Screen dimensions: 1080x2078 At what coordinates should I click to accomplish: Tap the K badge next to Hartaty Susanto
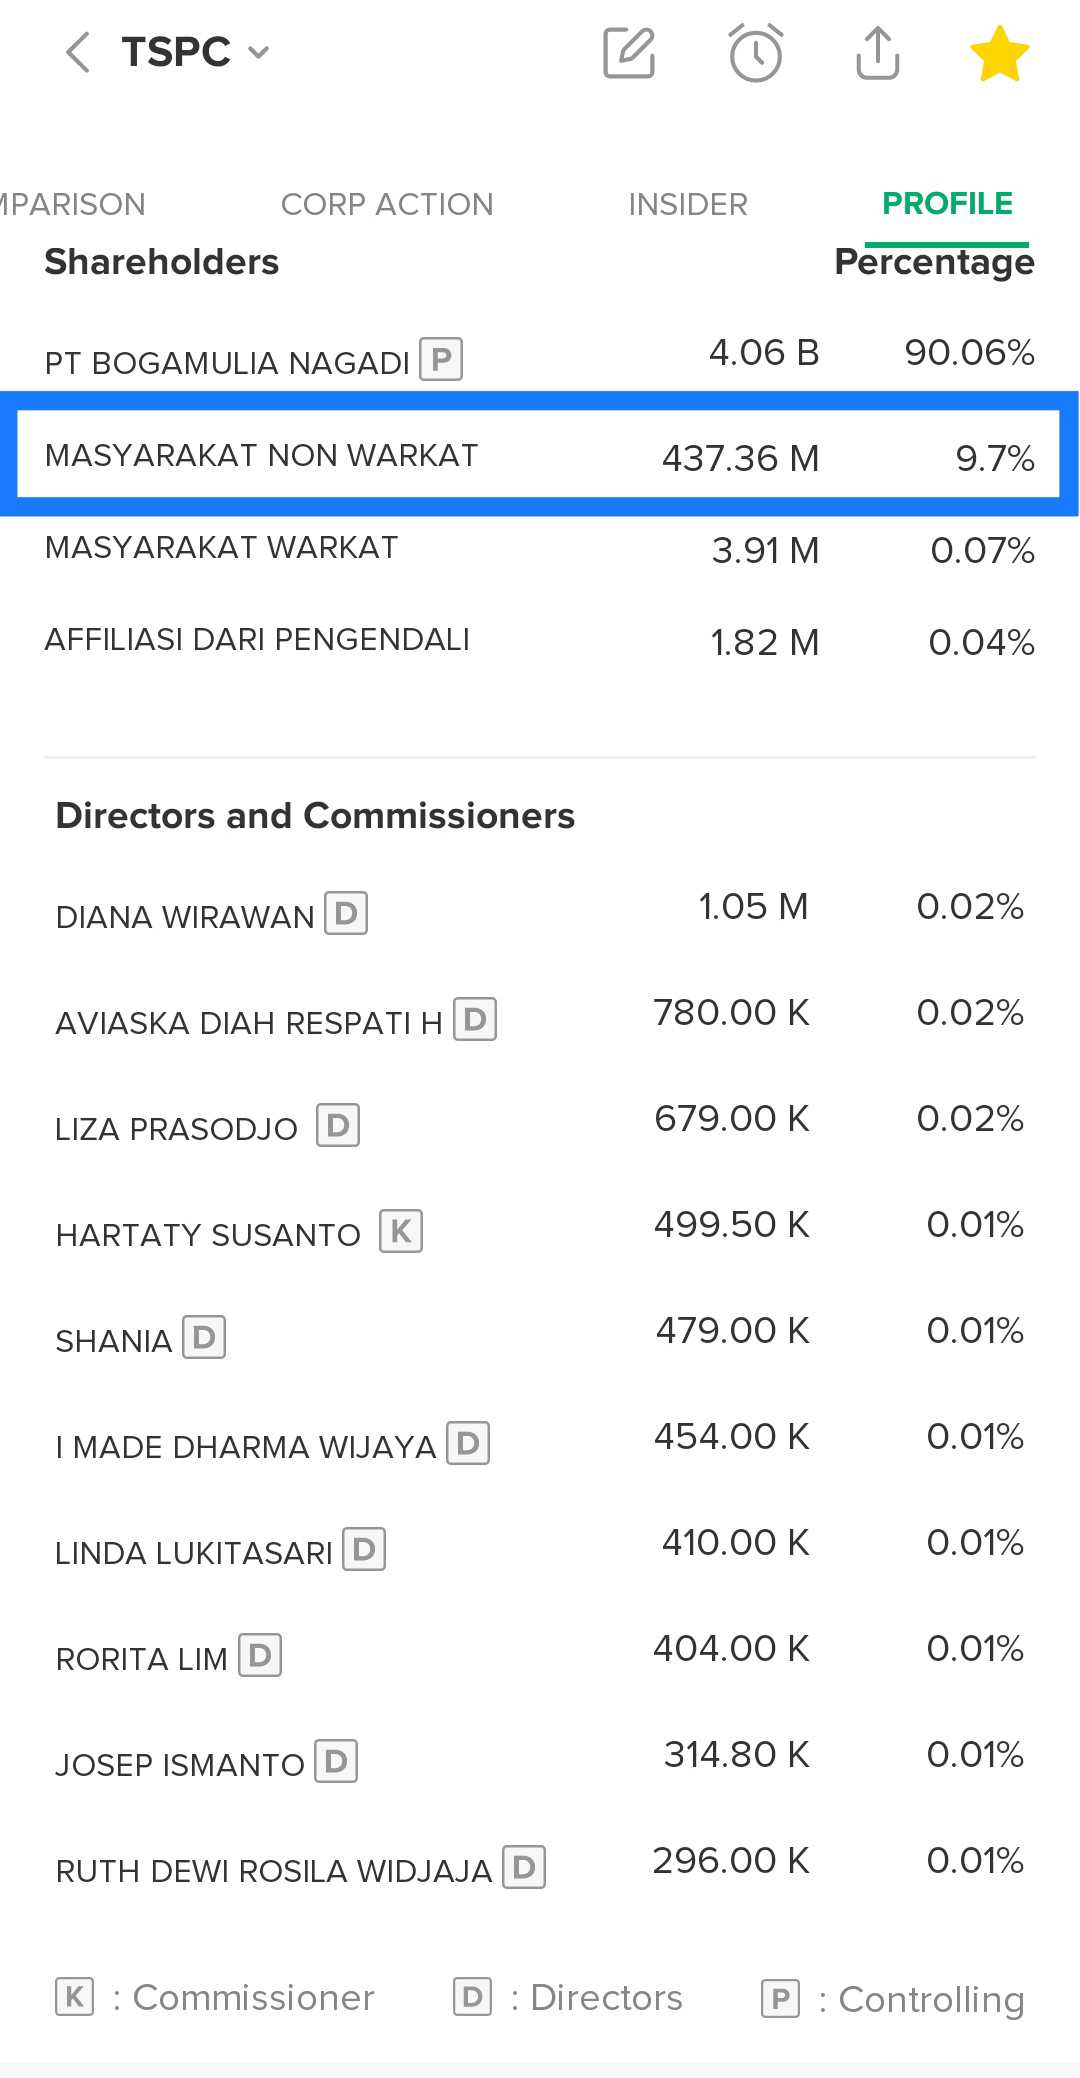coord(401,1231)
